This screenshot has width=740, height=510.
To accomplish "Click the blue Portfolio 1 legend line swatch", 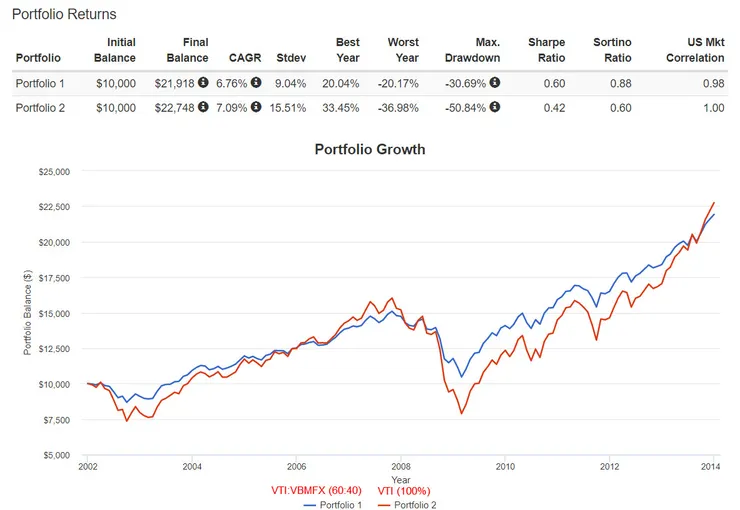I will click(308, 504).
